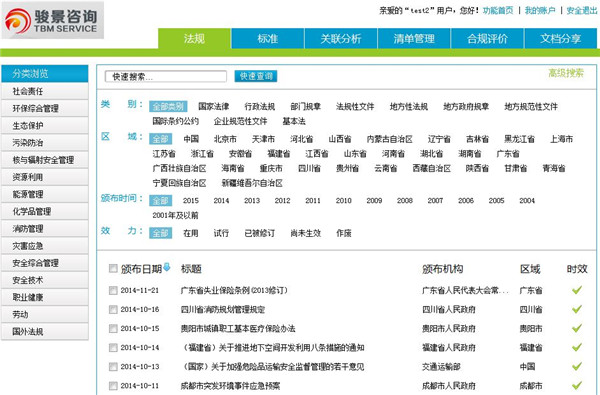600x395 pixels.
Task: Click into the 快速搜索 input field
Action: pyautogui.click(x=166, y=77)
